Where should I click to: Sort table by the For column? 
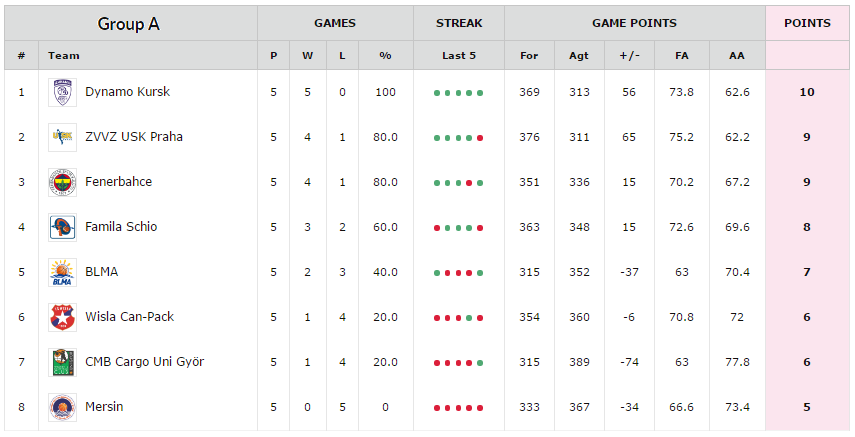[529, 56]
